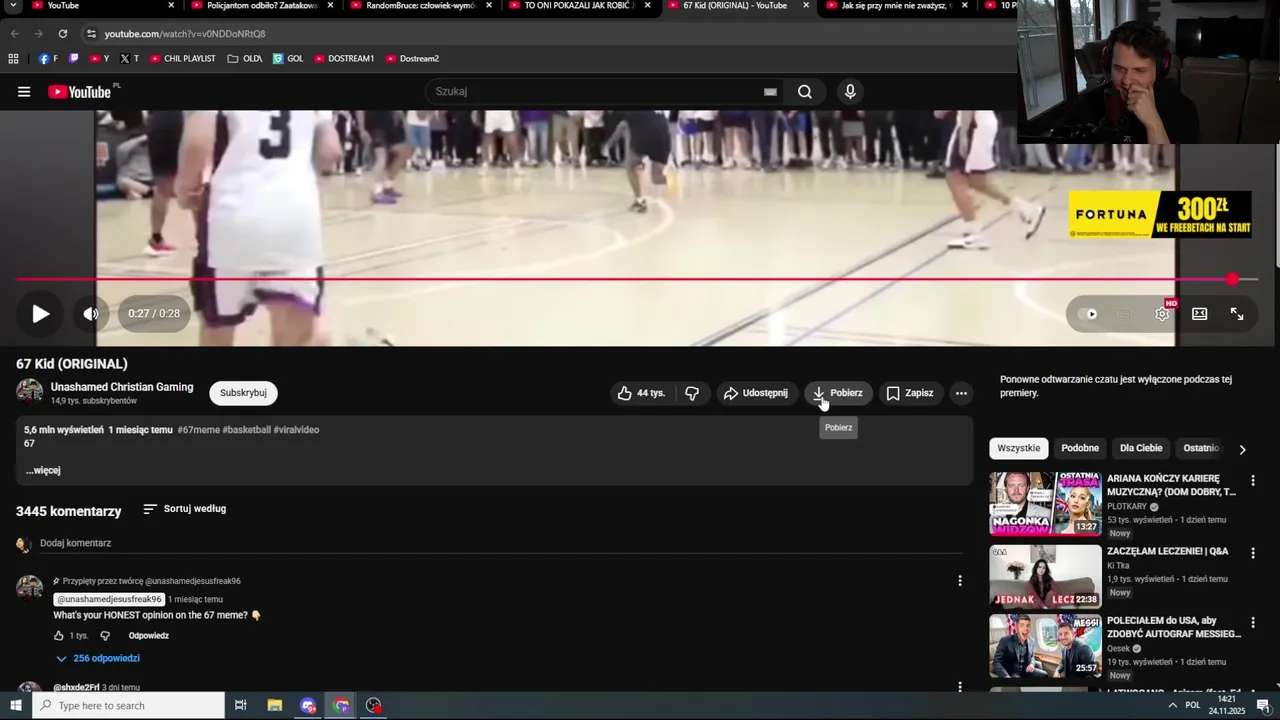This screenshot has height=720, width=1280.
Task: Open Twitch bookmark icon
Action: click(x=73, y=59)
